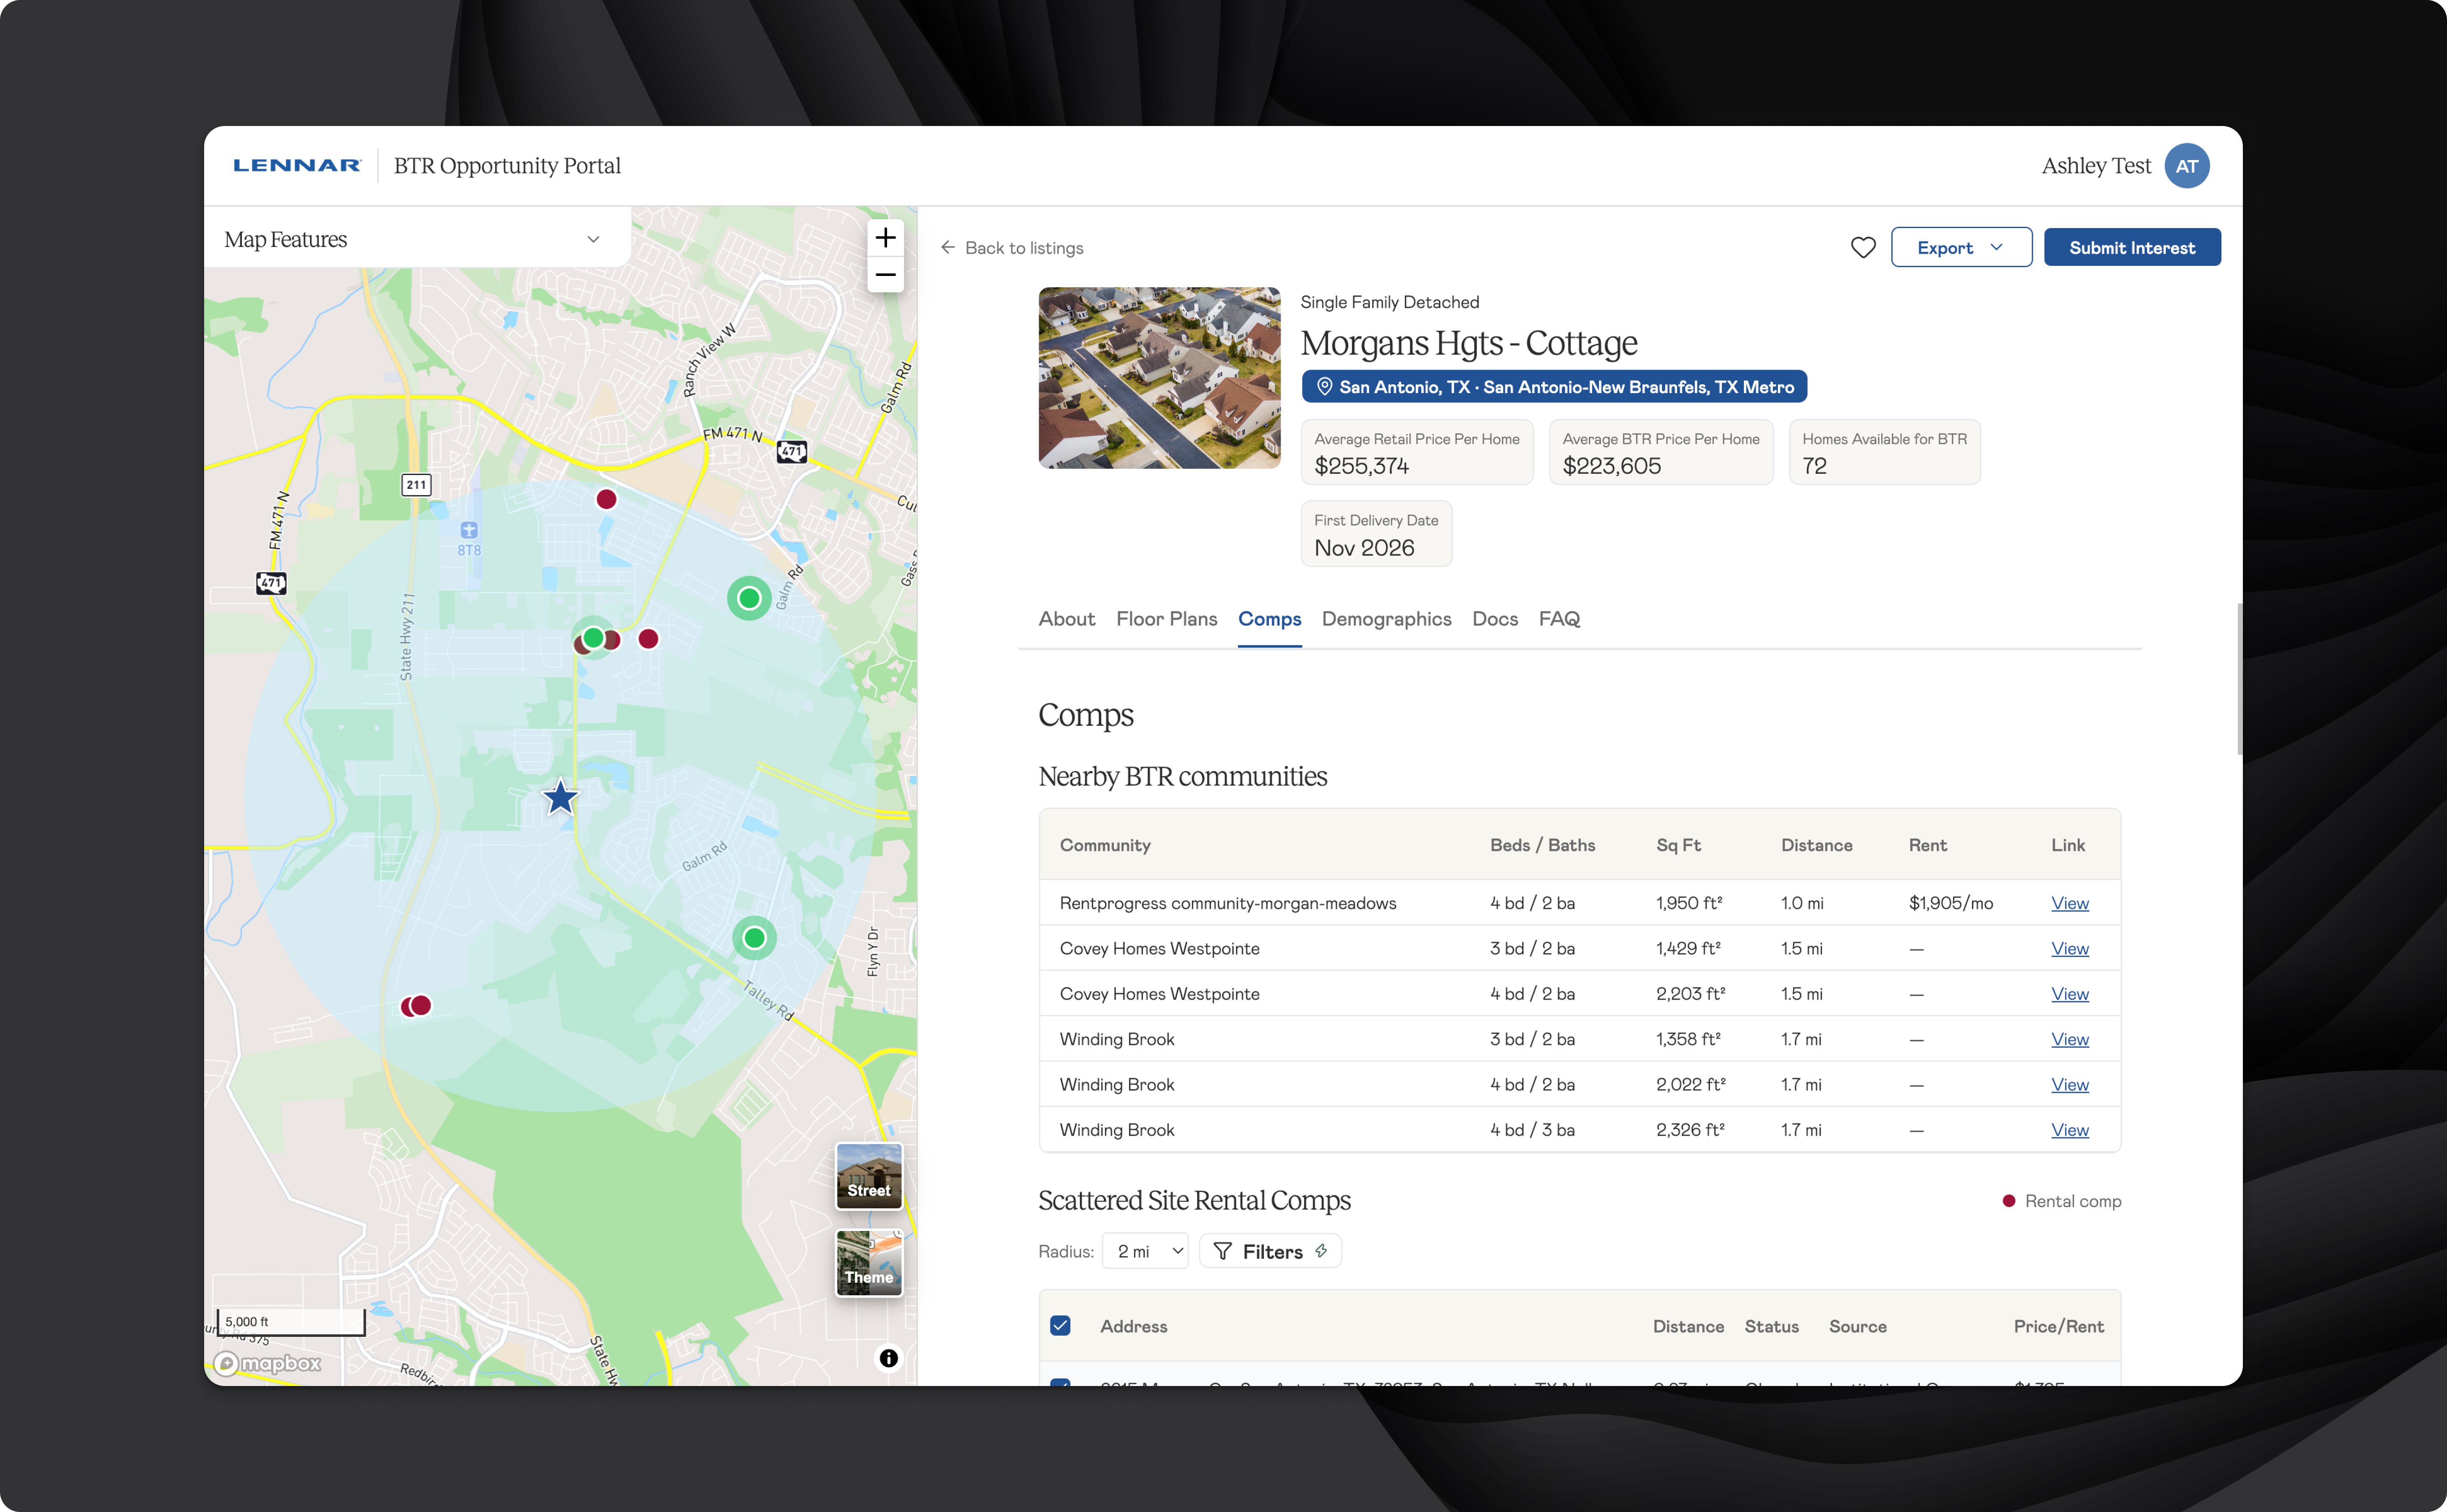This screenshot has height=1512, width=2447.
Task: Switch map to Street view thumbnail
Action: (868, 1176)
